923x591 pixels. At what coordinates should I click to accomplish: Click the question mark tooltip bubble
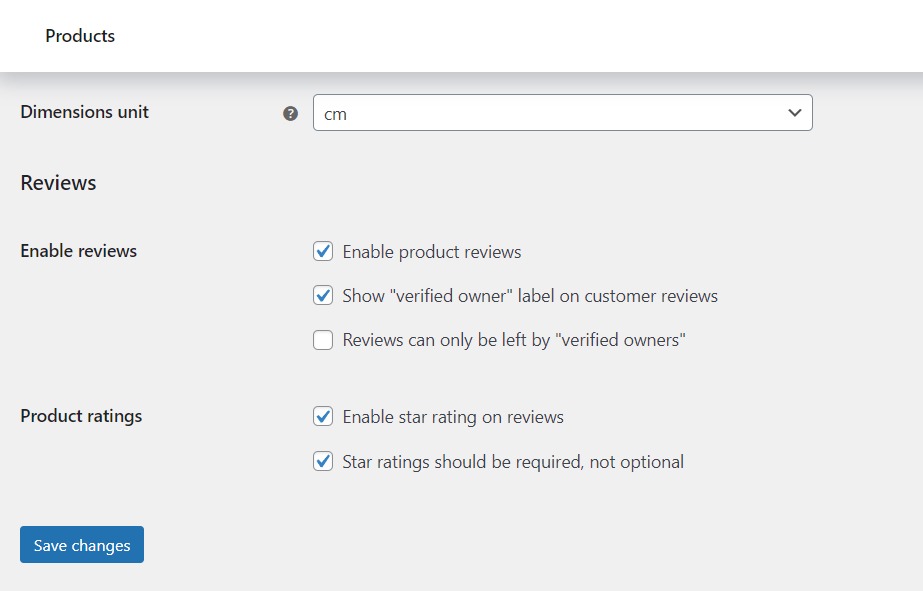[x=290, y=113]
